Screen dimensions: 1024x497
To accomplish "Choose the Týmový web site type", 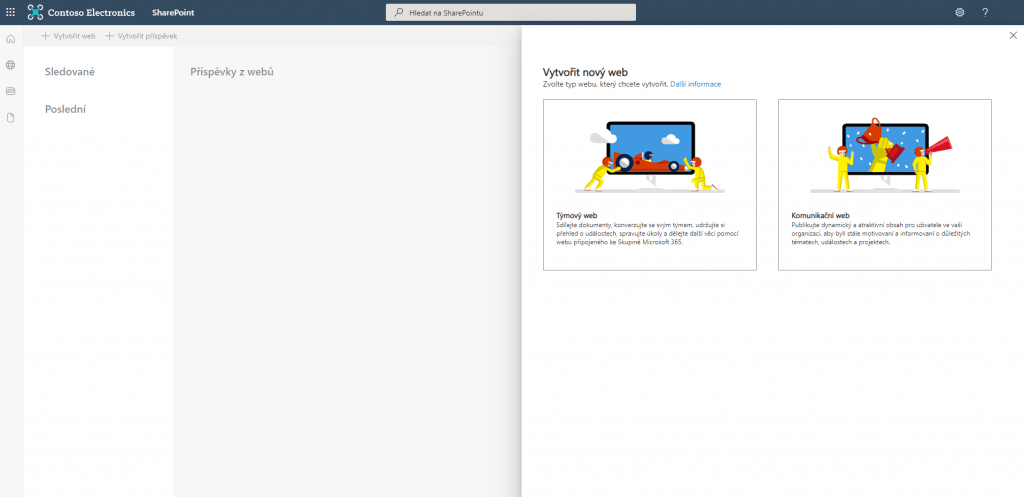I will coord(649,185).
